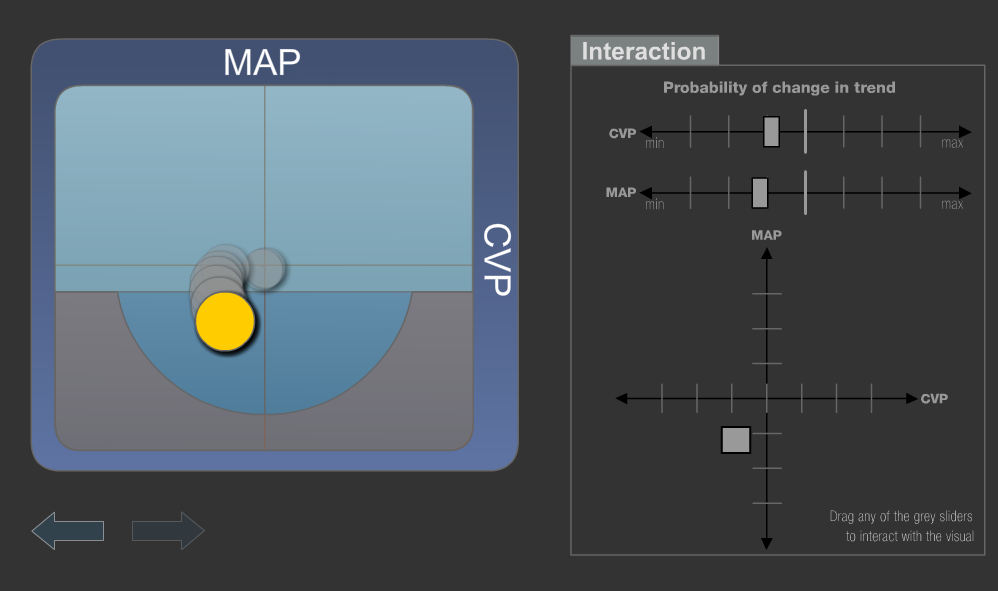
Task: Click the min-end arrowhead of the CVP slider
Action: coord(646,132)
